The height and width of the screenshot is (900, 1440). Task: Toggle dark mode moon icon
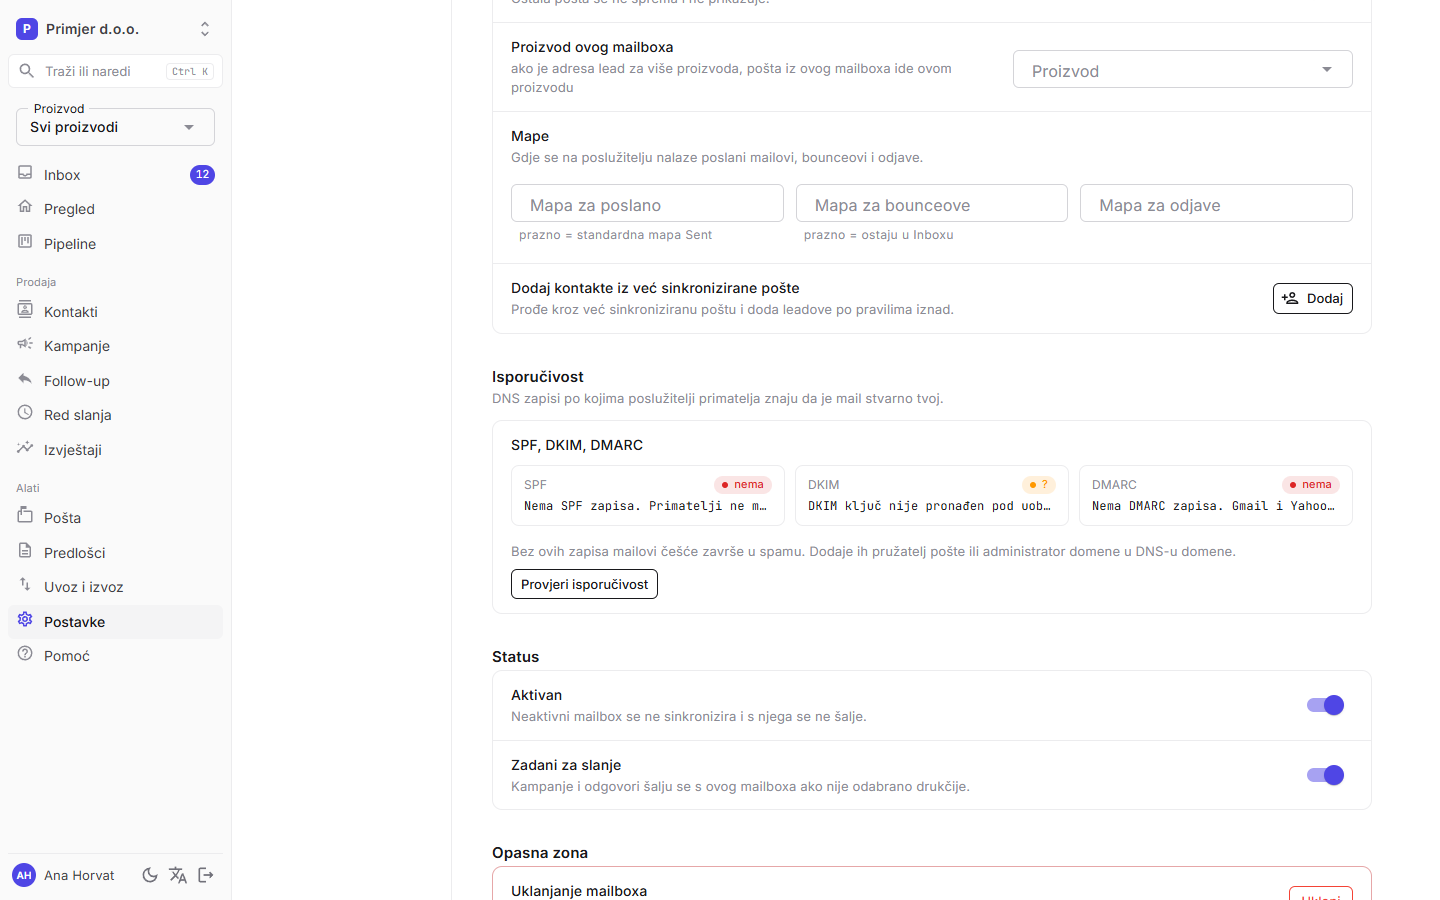click(150, 875)
